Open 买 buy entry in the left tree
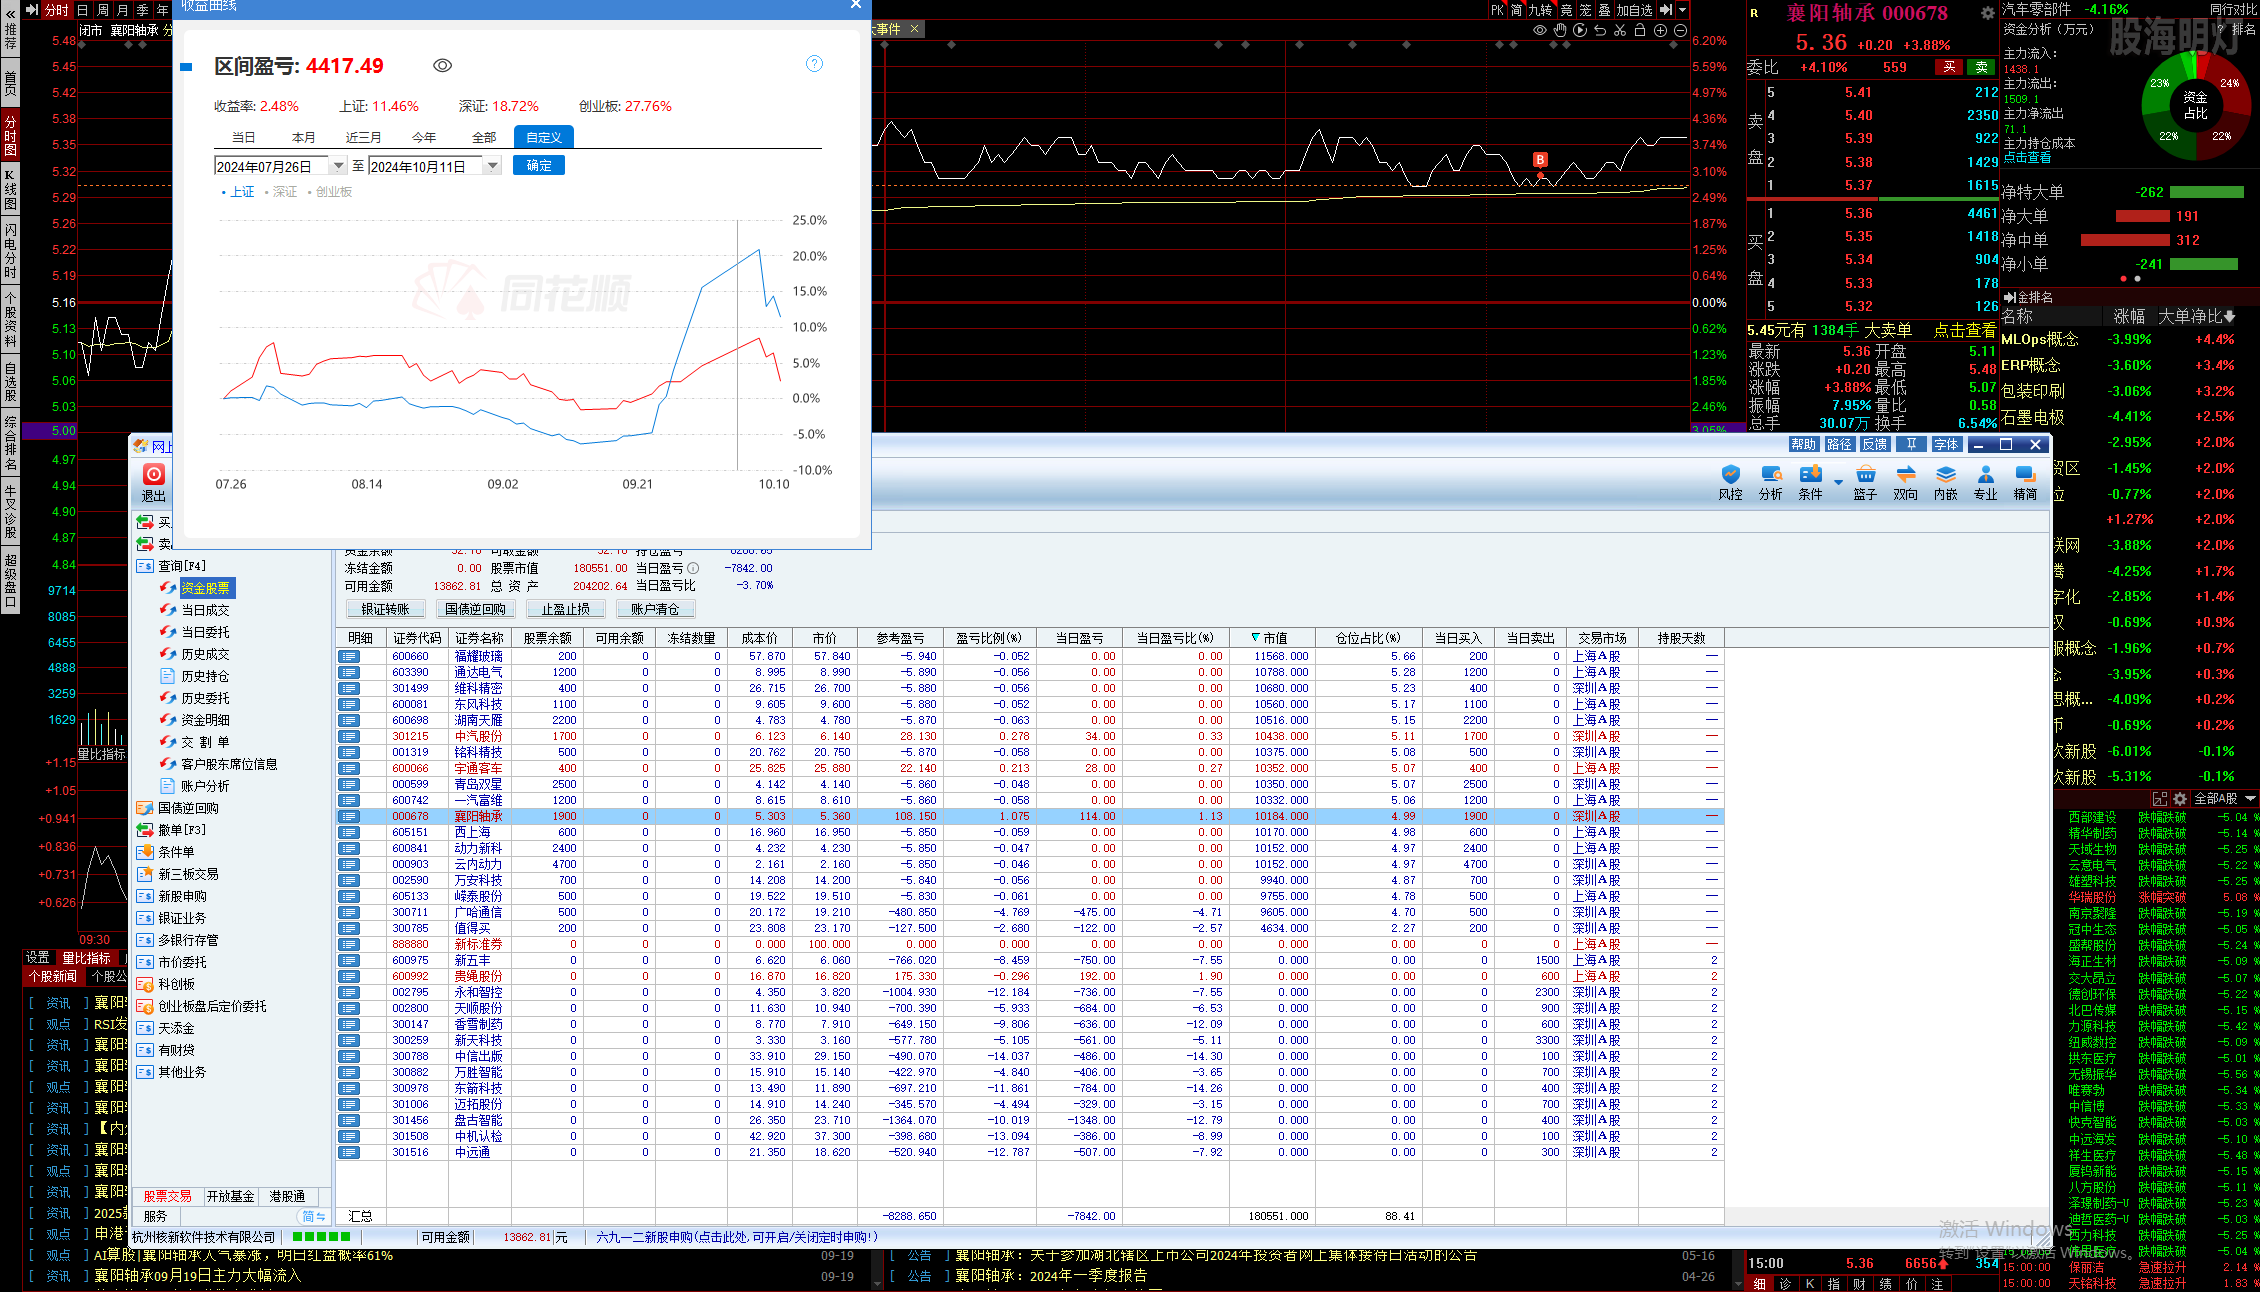The image size is (2260, 1292). pos(154,522)
